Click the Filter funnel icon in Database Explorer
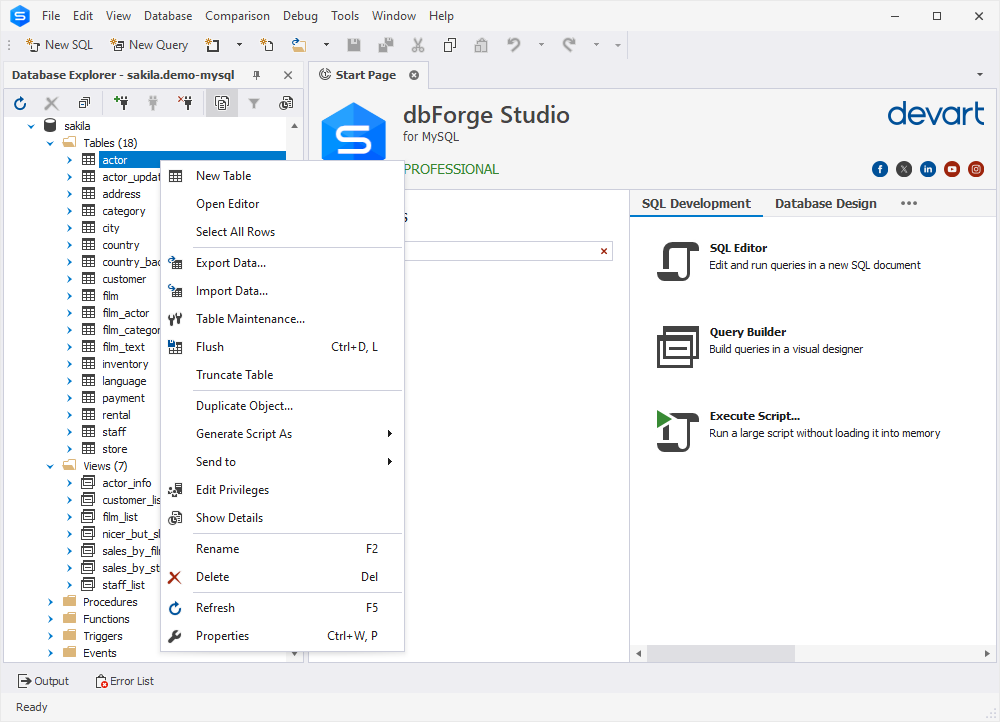The width and height of the screenshot is (1000, 722). pos(254,103)
